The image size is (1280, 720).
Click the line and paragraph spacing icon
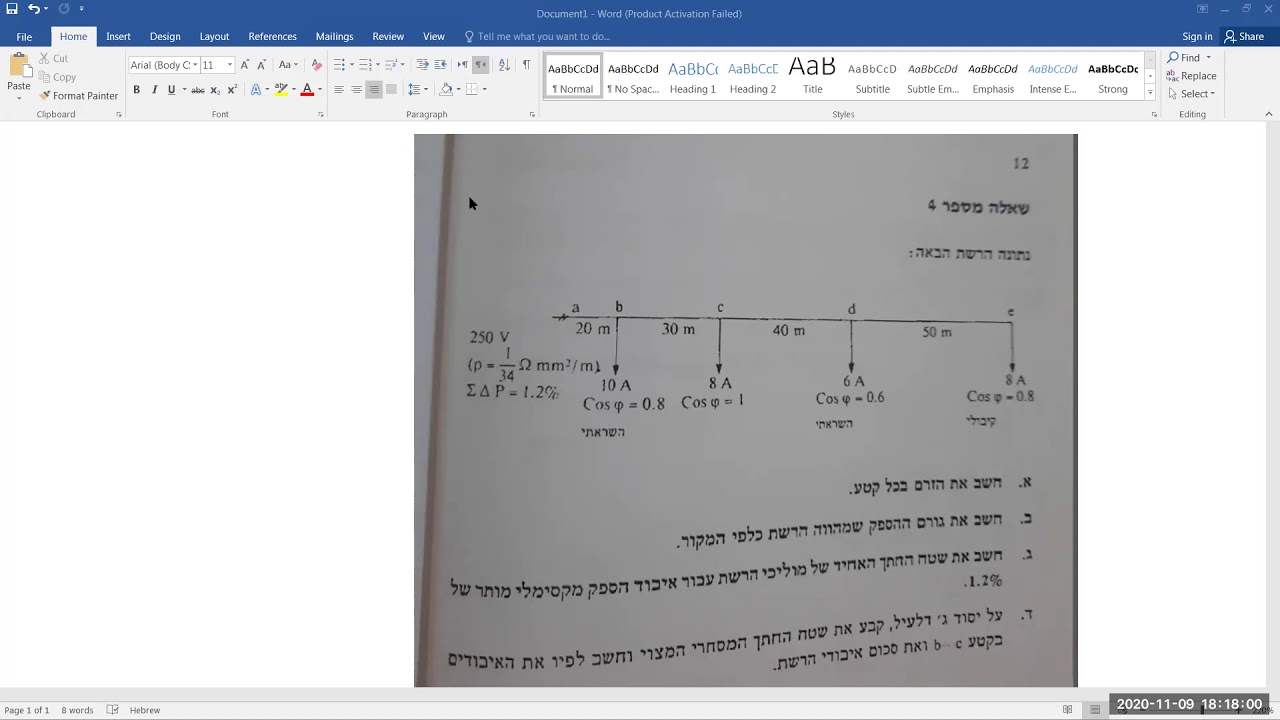tap(414, 90)
